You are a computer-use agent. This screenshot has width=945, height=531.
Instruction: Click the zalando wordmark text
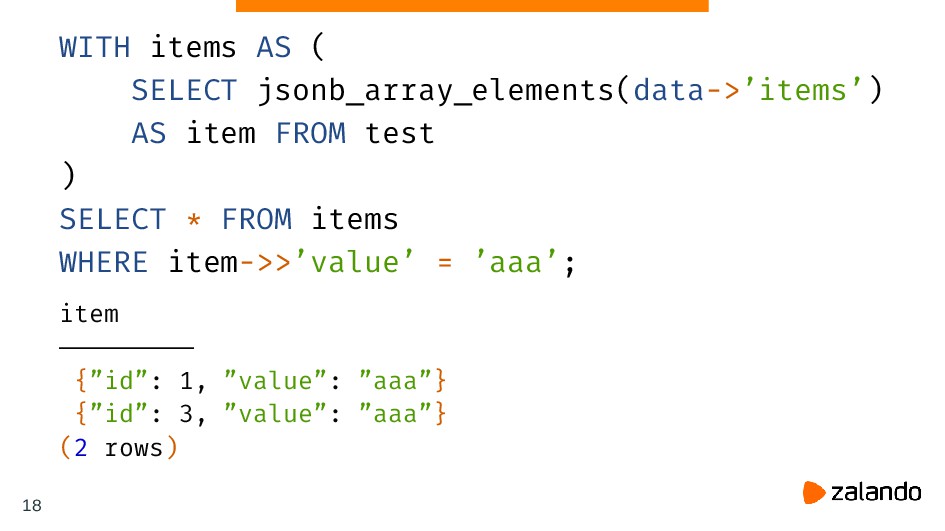pyautogui.click(x=876, y=492)
